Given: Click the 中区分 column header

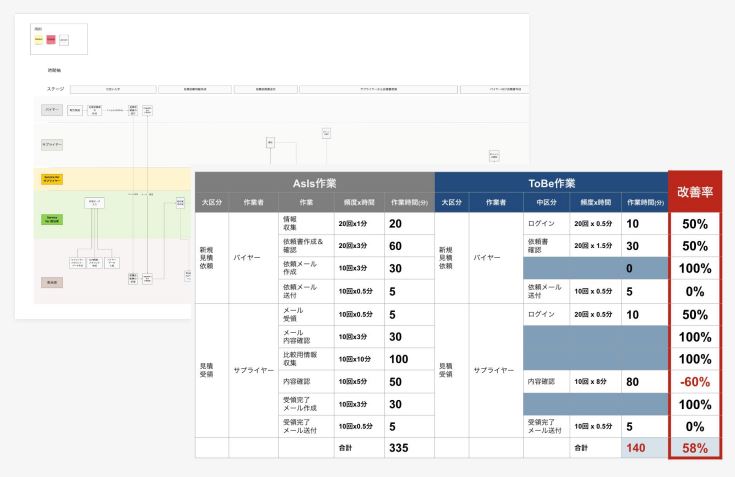Looking at the screenshot, I should pos(546,202).
